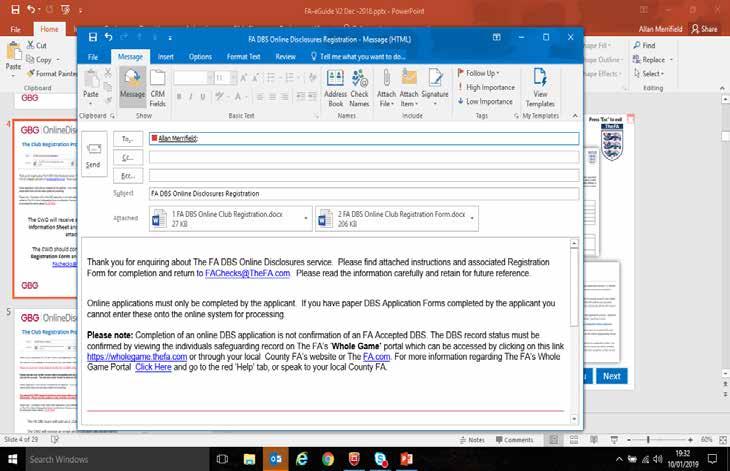This screenshot has width=730, height=471.
Task: Click the Outlook icon in the taskbar
Action: 276,459
